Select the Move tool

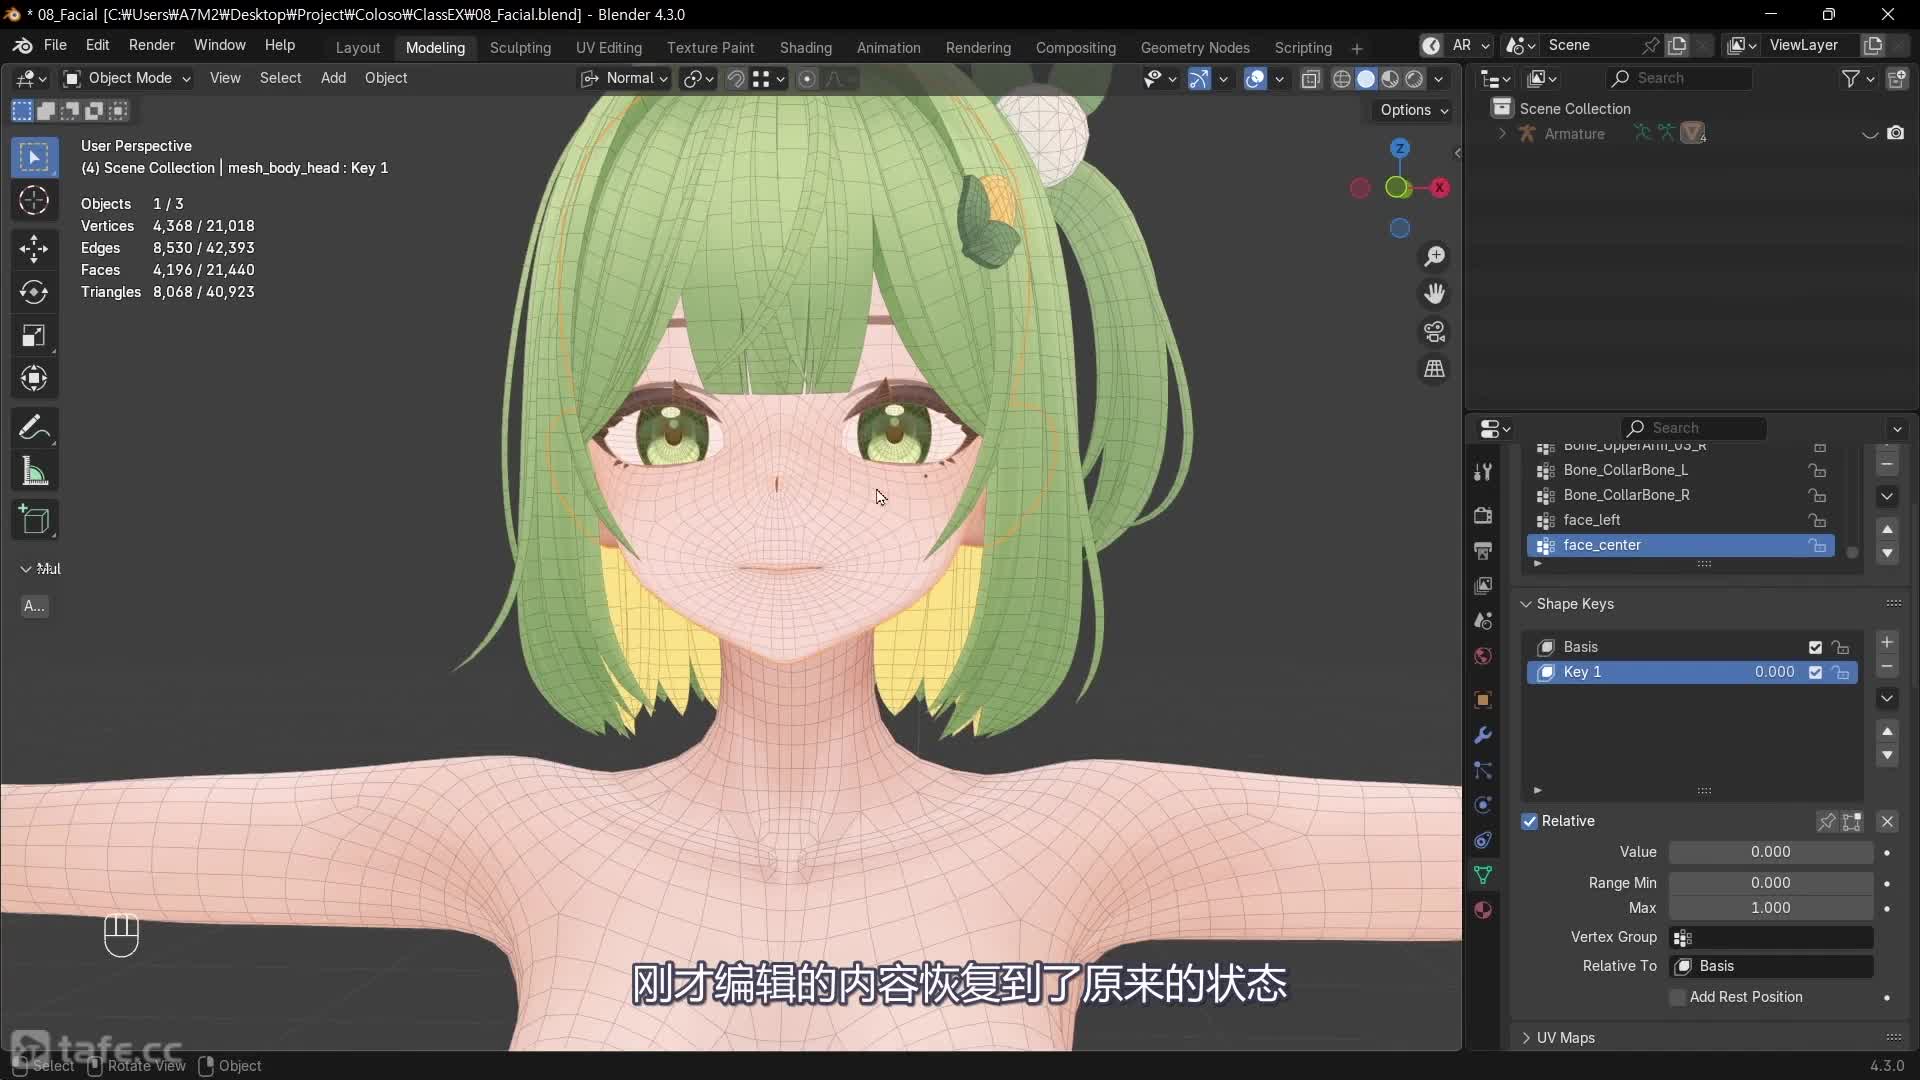click(x=34, y=248)
